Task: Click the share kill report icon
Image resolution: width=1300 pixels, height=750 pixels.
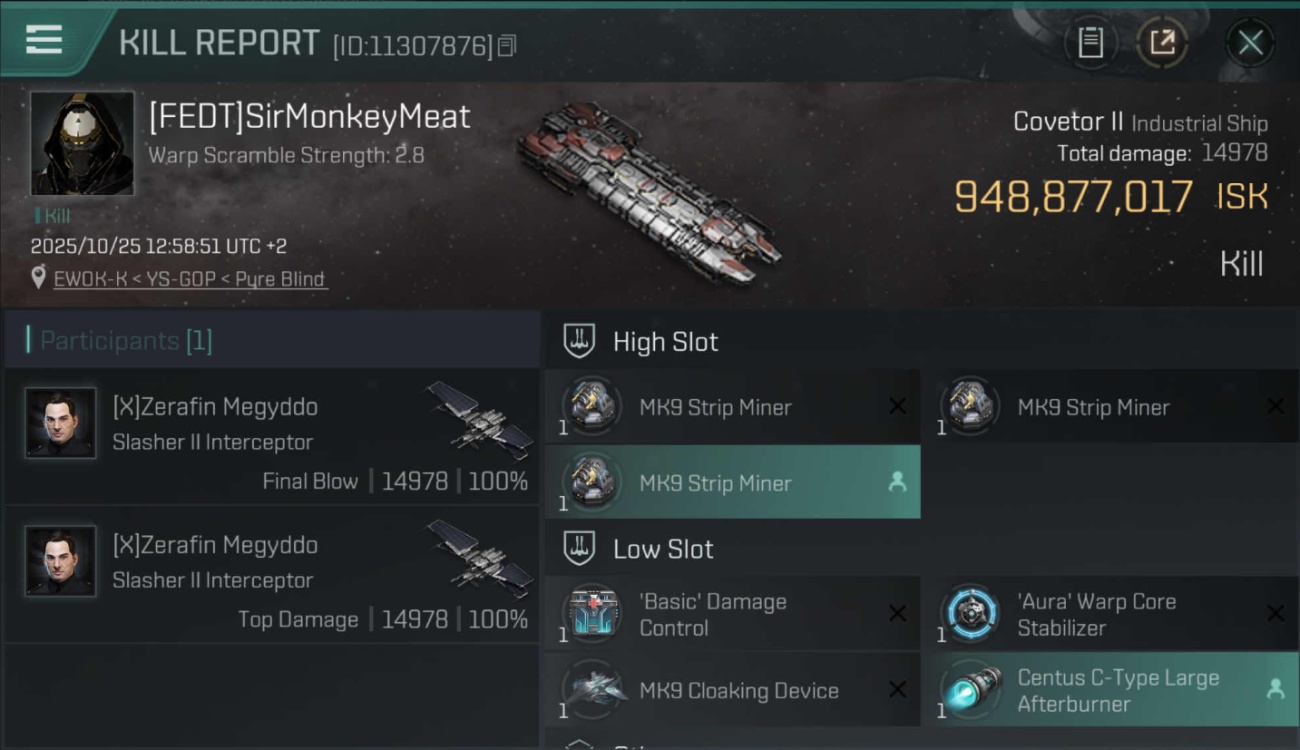Action: pos(1161,42)
